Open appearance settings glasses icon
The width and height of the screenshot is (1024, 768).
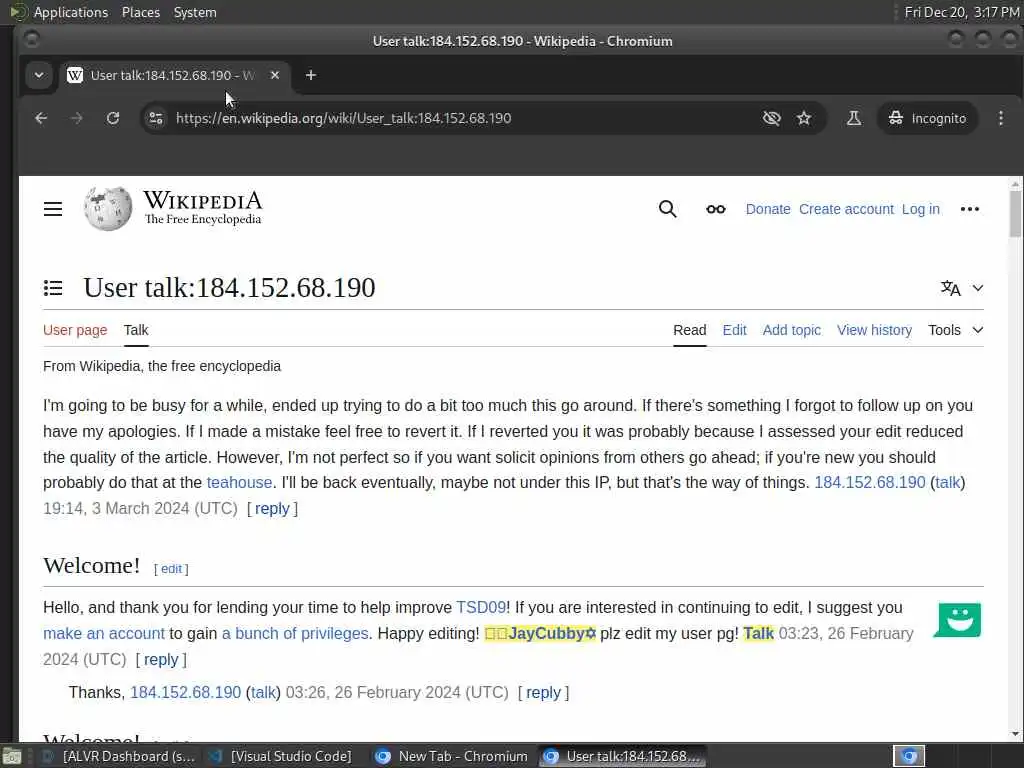coord(716,209)
